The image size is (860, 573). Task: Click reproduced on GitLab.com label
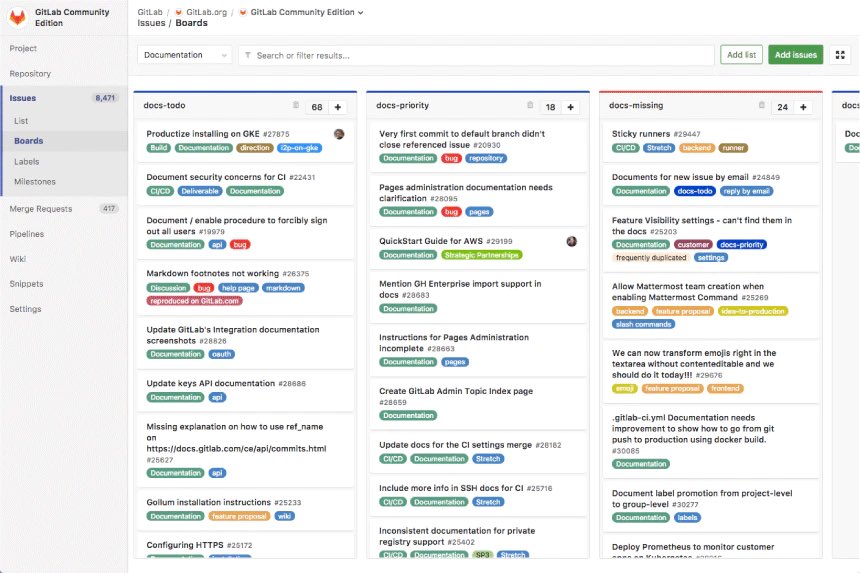point(195,301)
